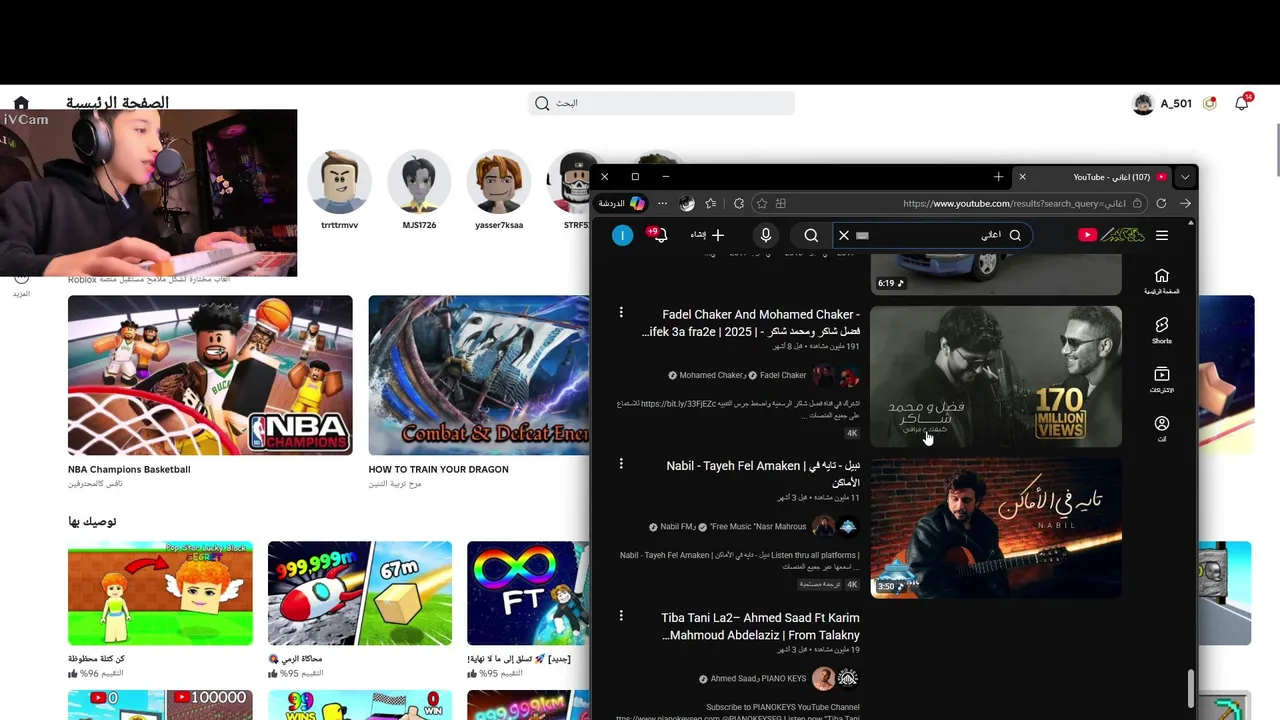The image size is (1280, 720).
Task: Click Roblox Robux icon beside username
Action: pyautogui.click(x=1210, y=103)
